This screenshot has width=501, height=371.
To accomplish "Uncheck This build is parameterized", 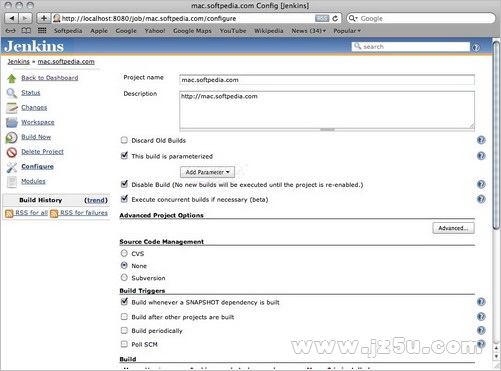I will pyautogui.click(x=124, y=155).
